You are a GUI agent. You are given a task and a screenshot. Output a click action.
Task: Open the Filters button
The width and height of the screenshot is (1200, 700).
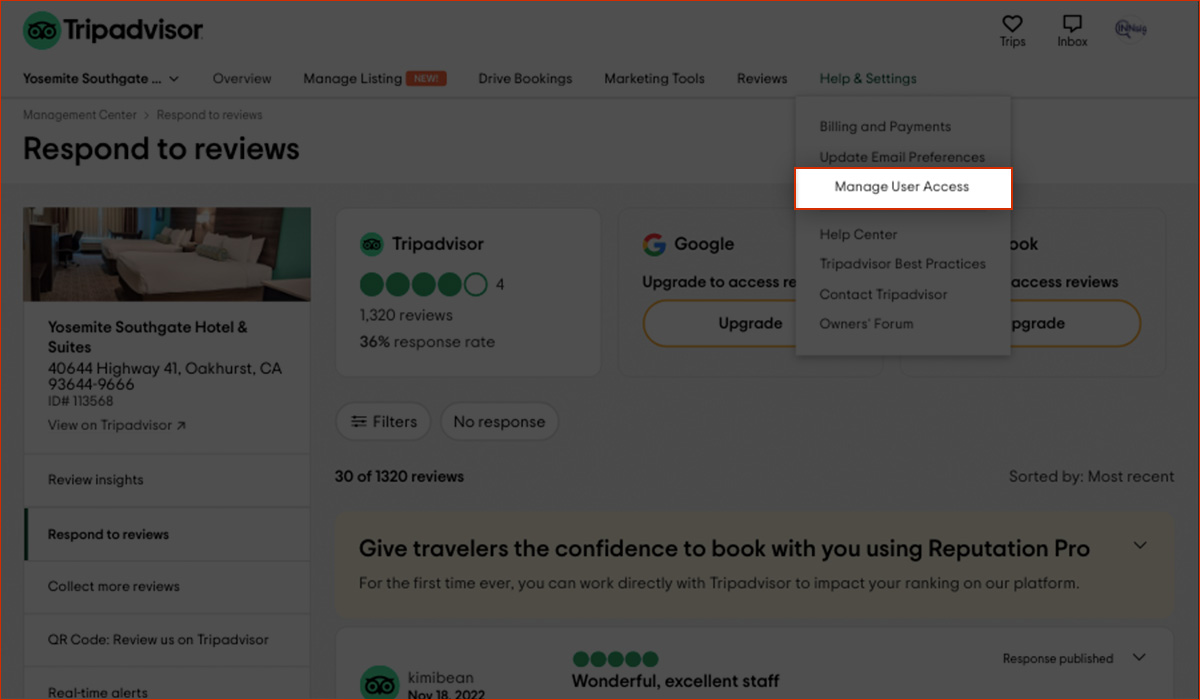click(x=383, y=422)
